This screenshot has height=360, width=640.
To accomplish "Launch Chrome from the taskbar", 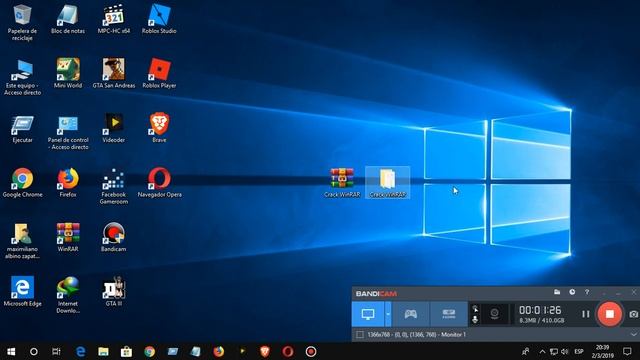I will pos(149,351).
